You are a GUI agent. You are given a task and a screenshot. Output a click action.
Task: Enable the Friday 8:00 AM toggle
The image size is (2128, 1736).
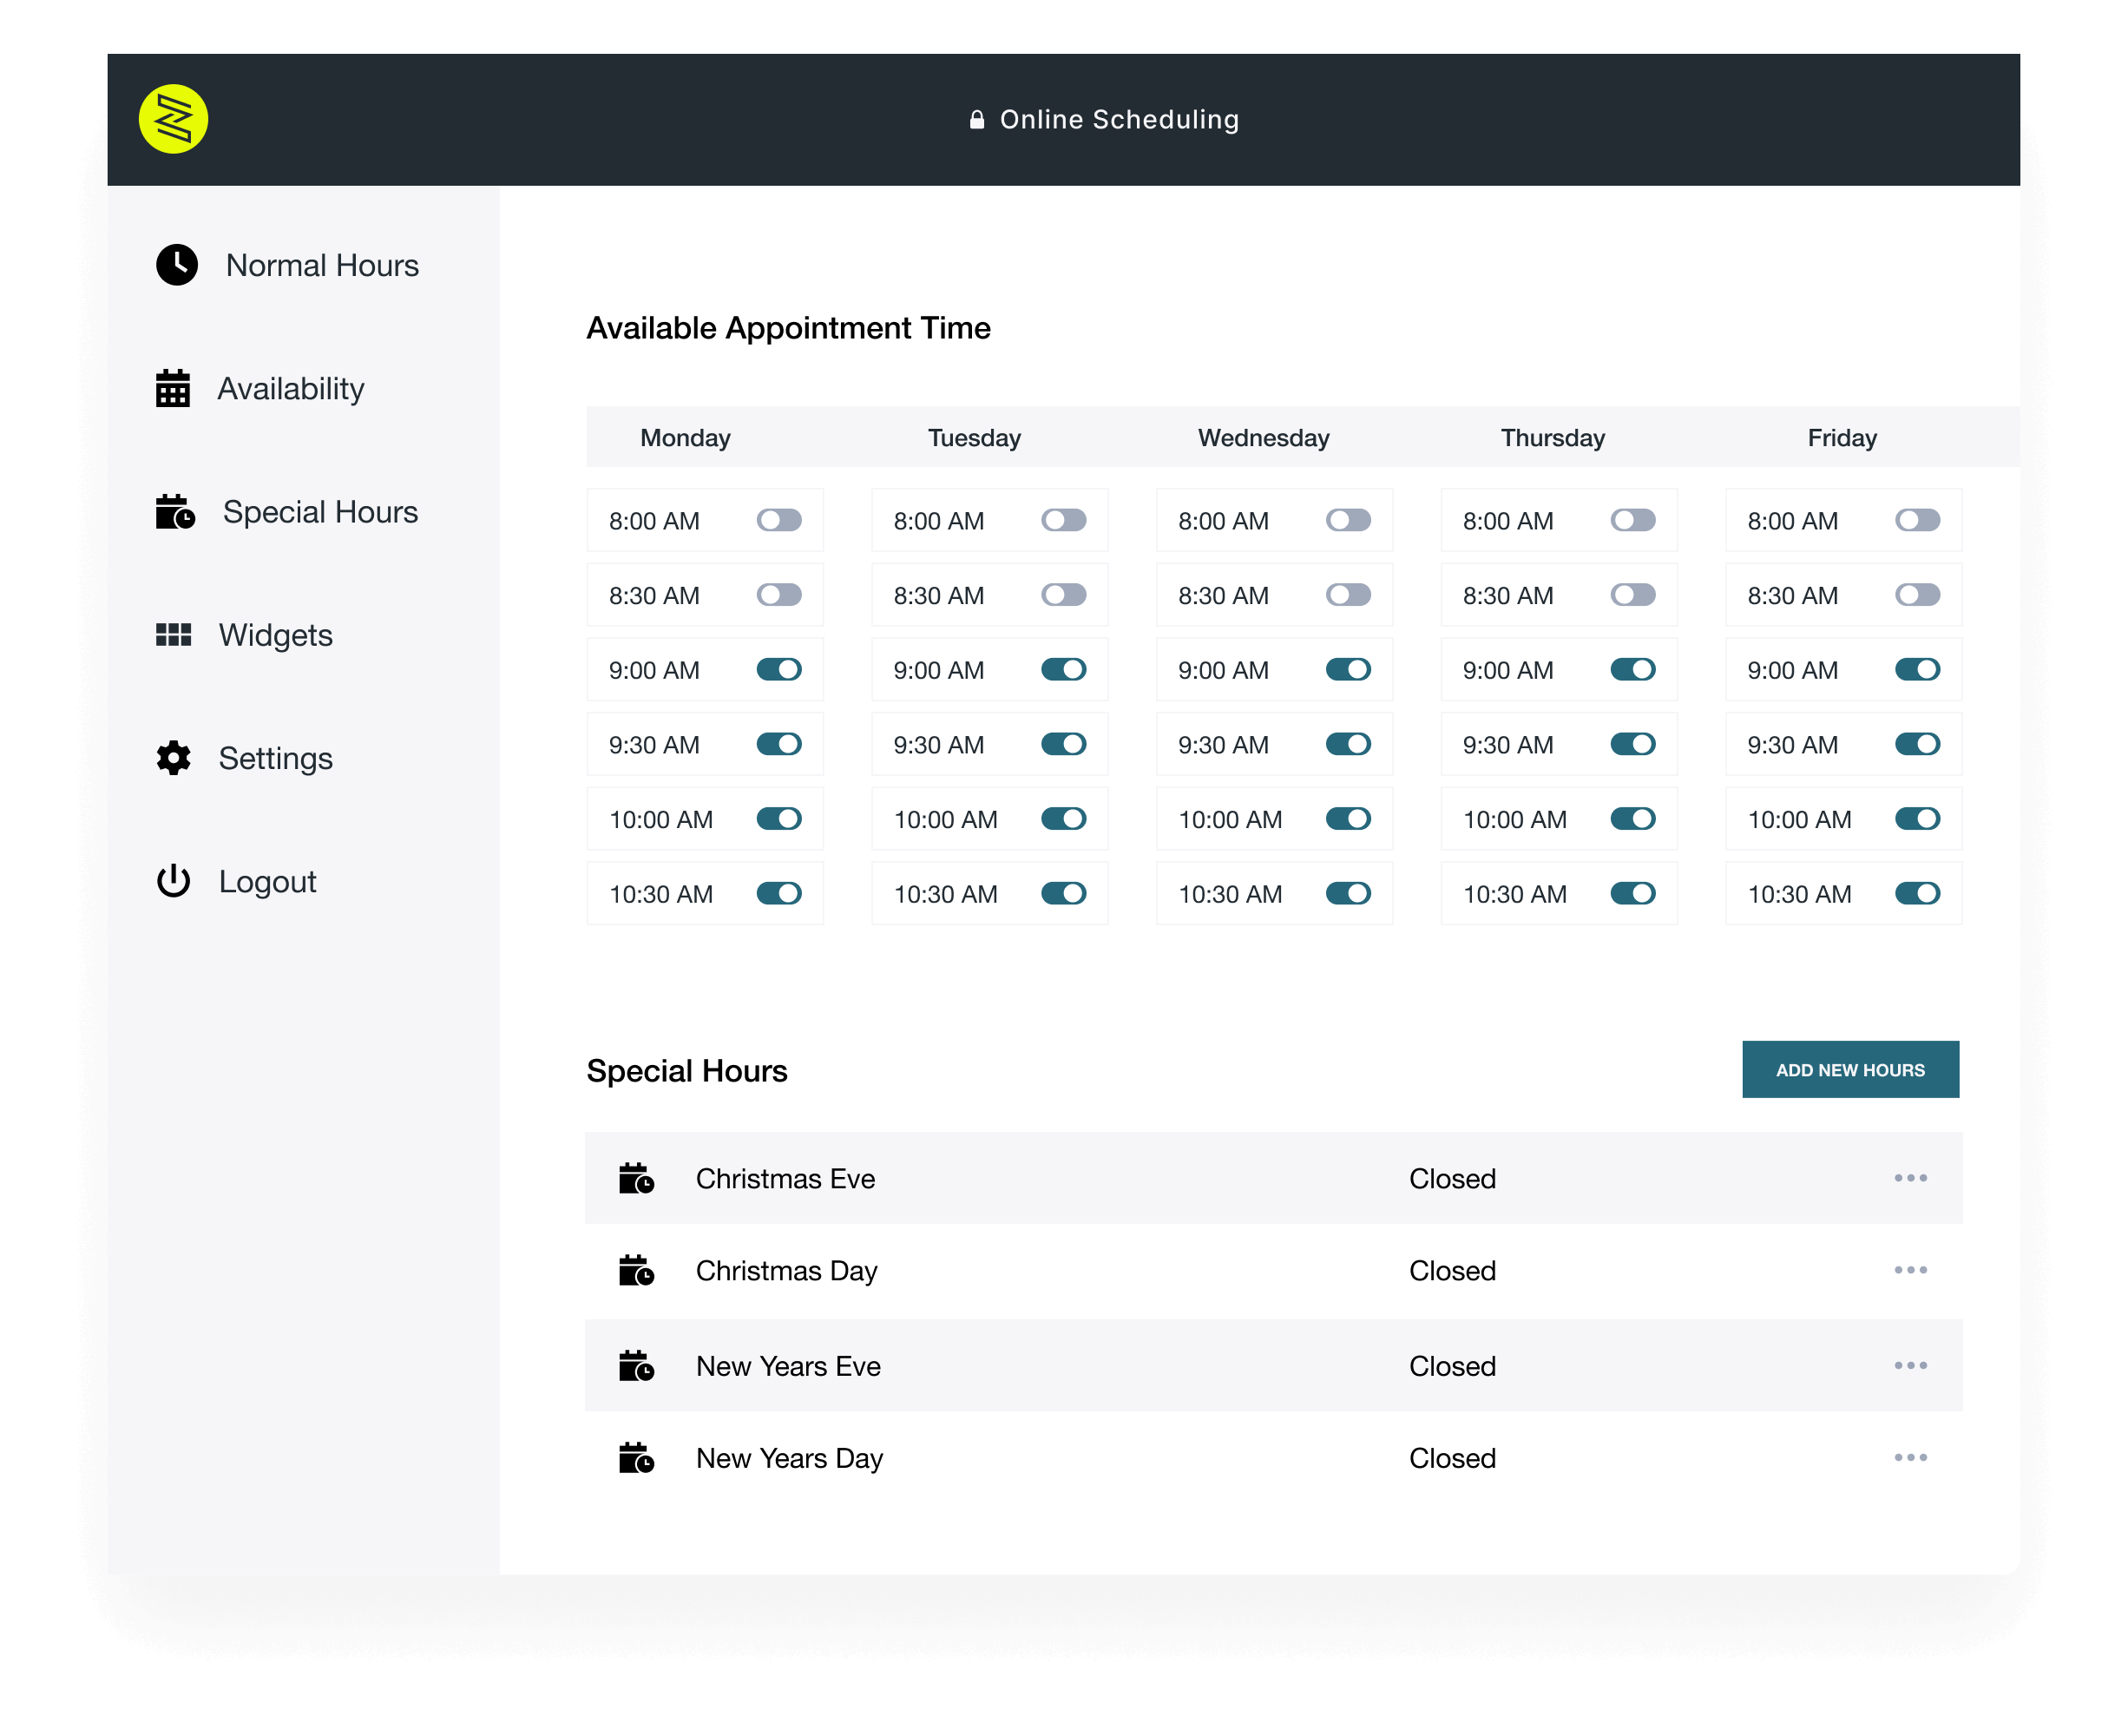coord(1918,520)
